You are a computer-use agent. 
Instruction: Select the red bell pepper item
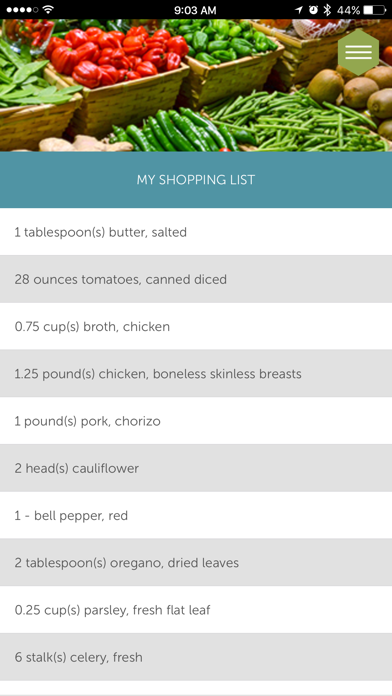tap(196, 515)
